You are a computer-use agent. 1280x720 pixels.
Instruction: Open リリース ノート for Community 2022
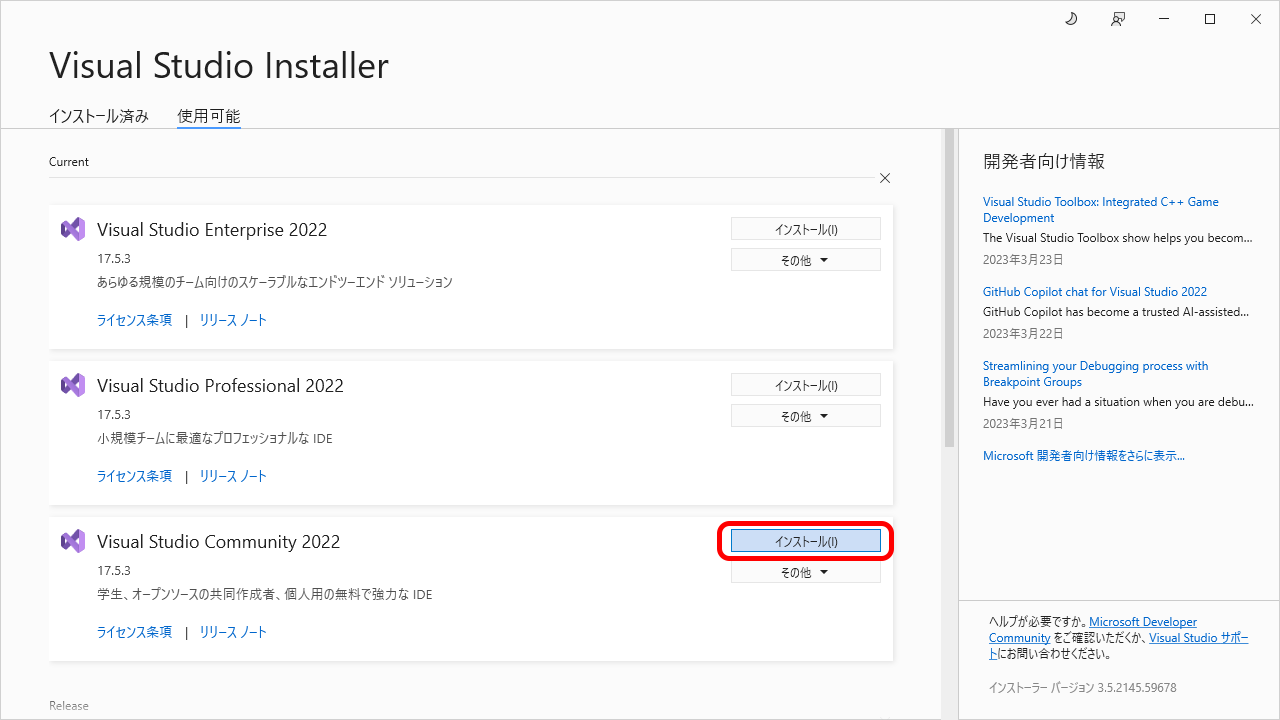coord(233,632)
